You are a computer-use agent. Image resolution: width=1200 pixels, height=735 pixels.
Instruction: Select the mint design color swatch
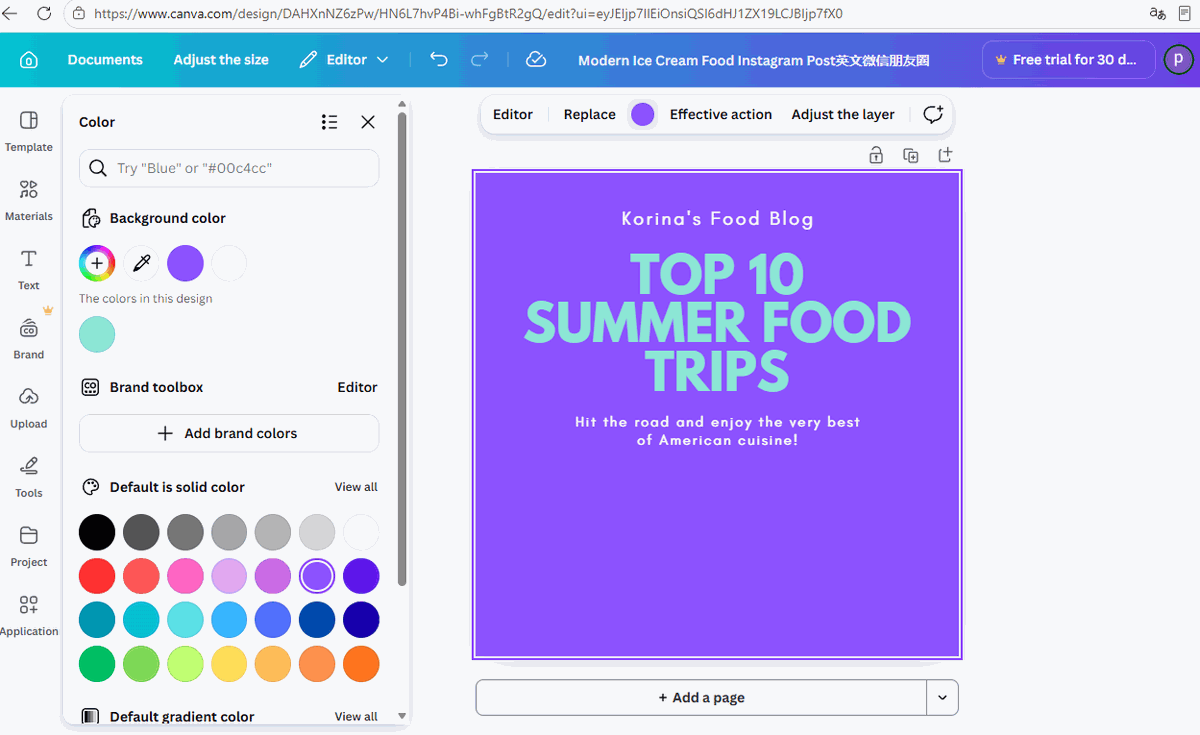pyautogui.click(x=97, y=334)
